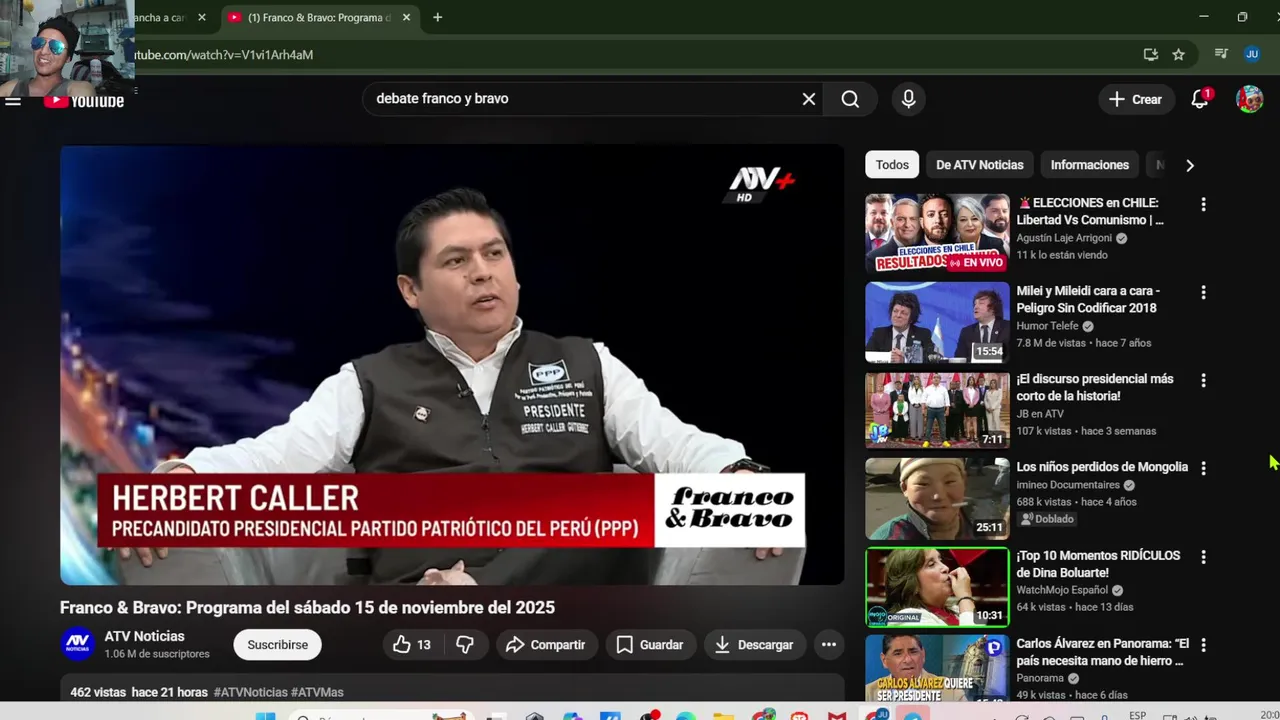Like the video with 13 likes
Viewport: 1280px width, 720px height.
tap(412, 645)
